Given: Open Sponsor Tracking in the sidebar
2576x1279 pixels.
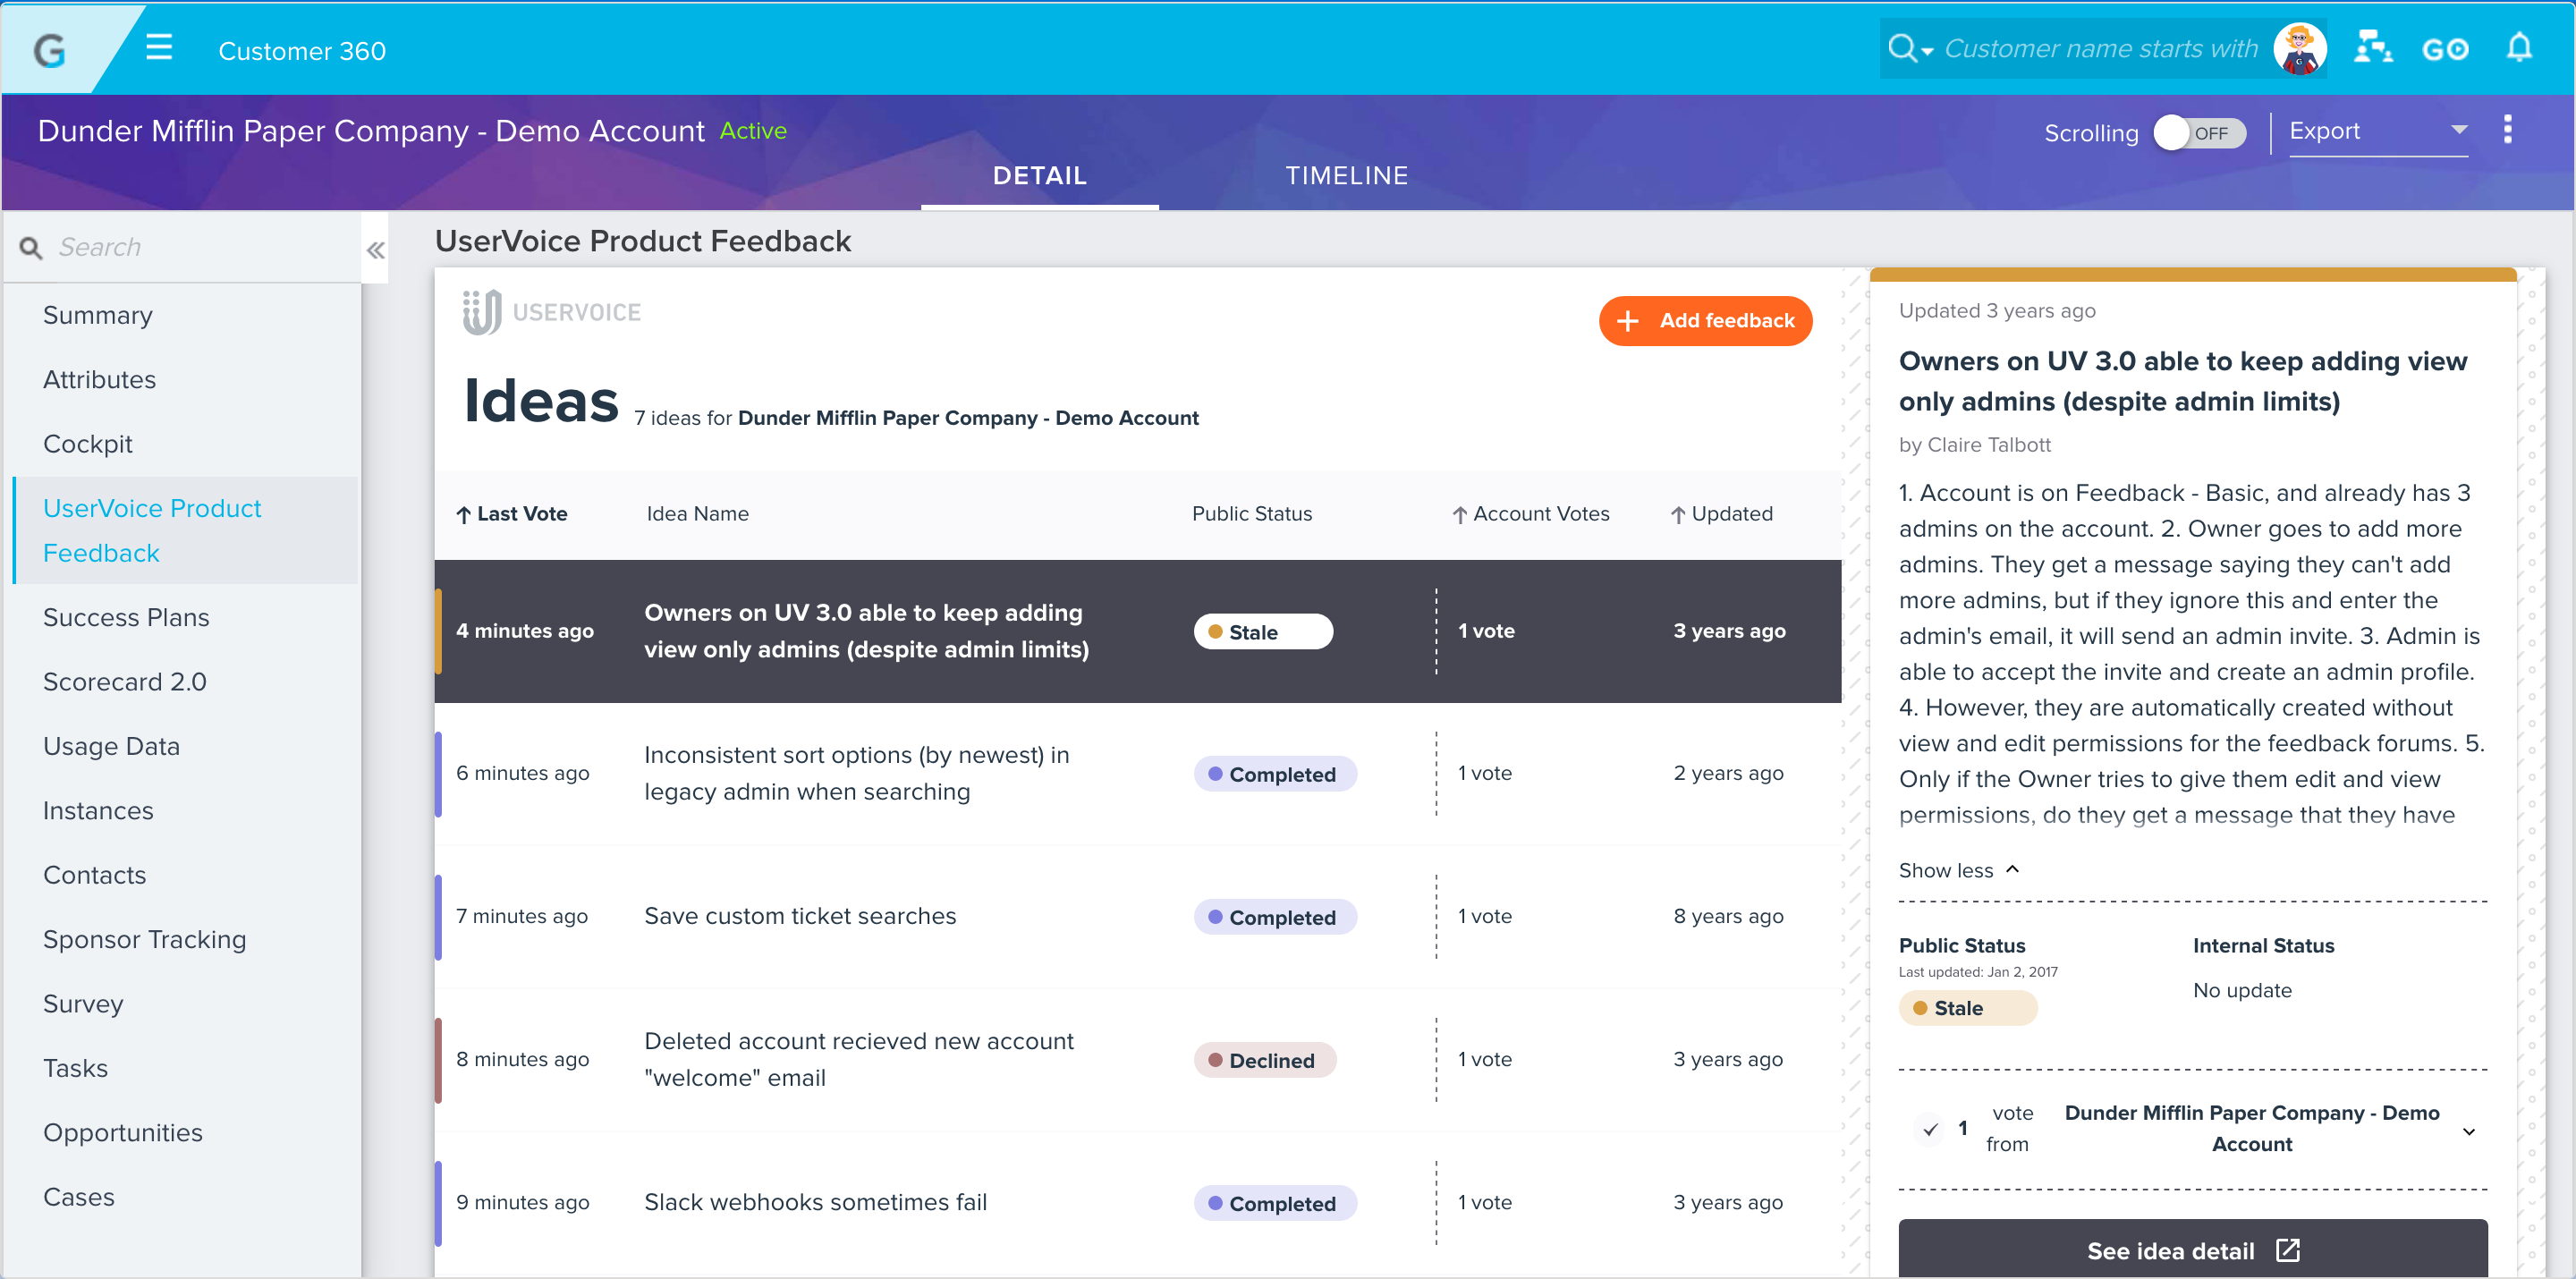Looking at the screenshot, I should click(x=144, y=939).
